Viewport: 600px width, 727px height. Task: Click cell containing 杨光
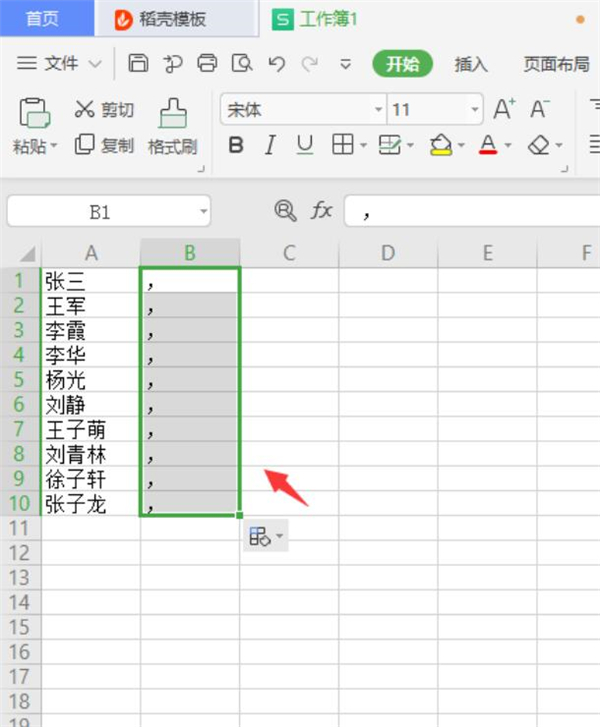pos(90,380)
